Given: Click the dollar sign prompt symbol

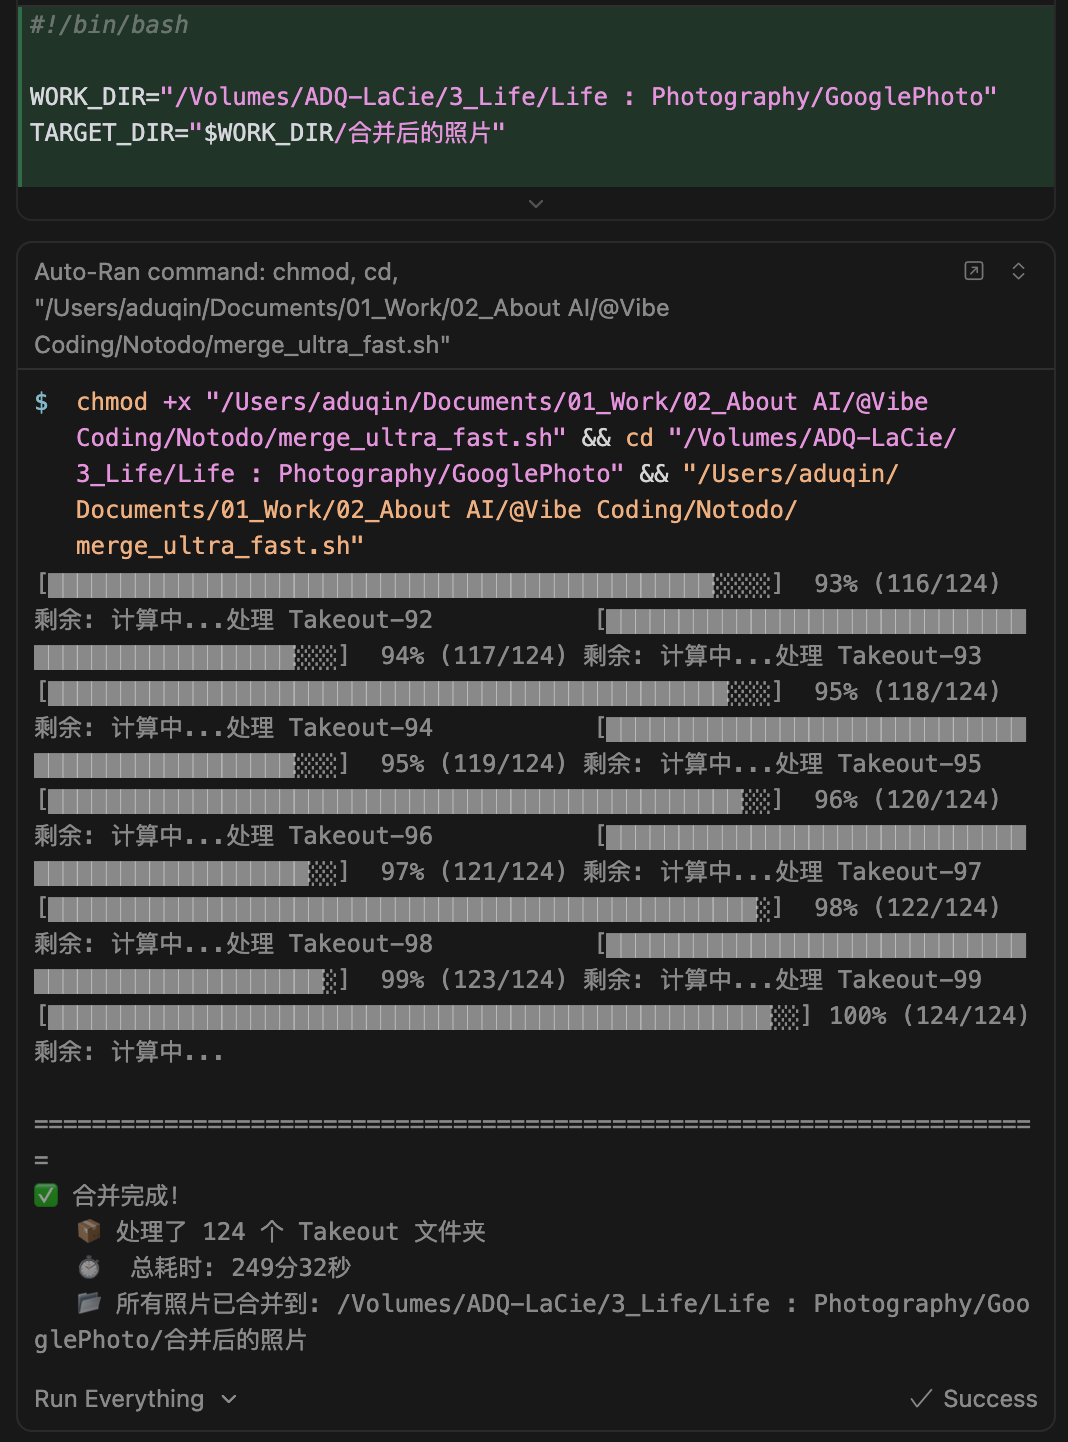Looking at the screenshot, I should point(41,402).
